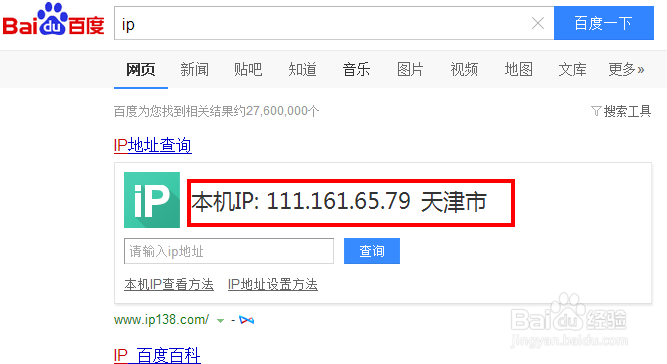
Task: Click the blue icon after www.ip138.com
Action: click(x=246, y=320)
